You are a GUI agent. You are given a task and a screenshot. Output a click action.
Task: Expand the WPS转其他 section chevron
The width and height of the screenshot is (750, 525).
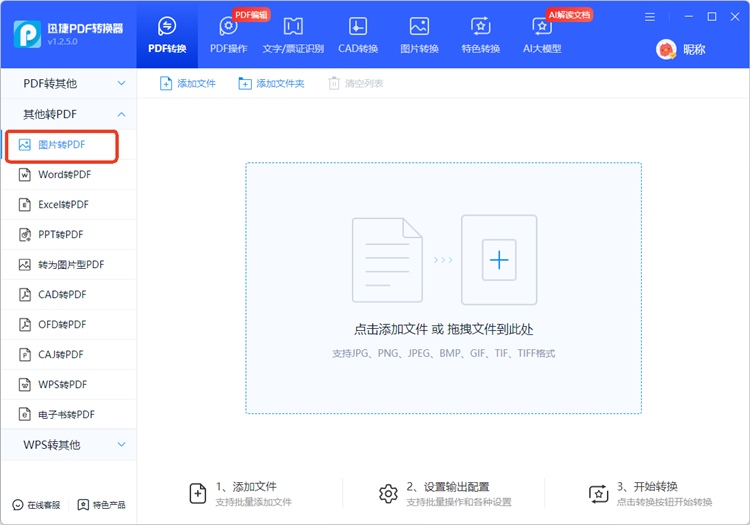pyautogui.click(x=121, y=445)
